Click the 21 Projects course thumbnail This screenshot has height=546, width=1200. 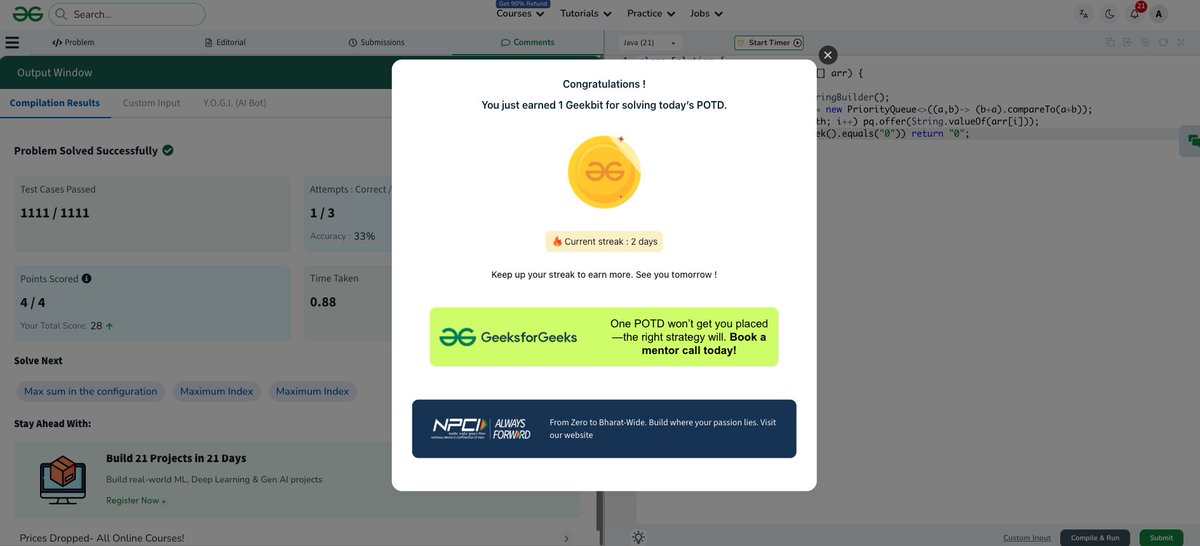pyautogui.click(x=63, y=478)
